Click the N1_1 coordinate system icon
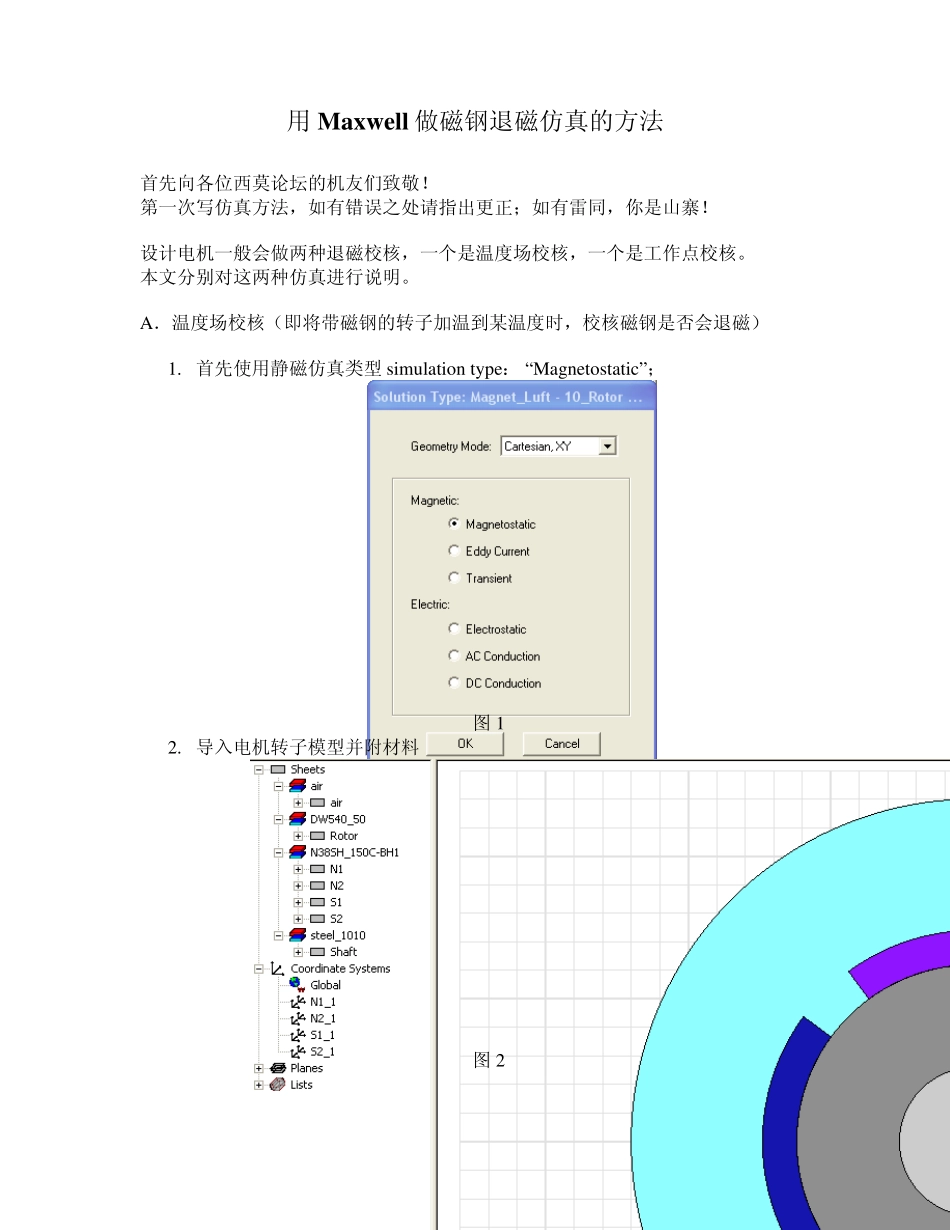Viewport: 950px width, 1230px height. (297, 1002)
